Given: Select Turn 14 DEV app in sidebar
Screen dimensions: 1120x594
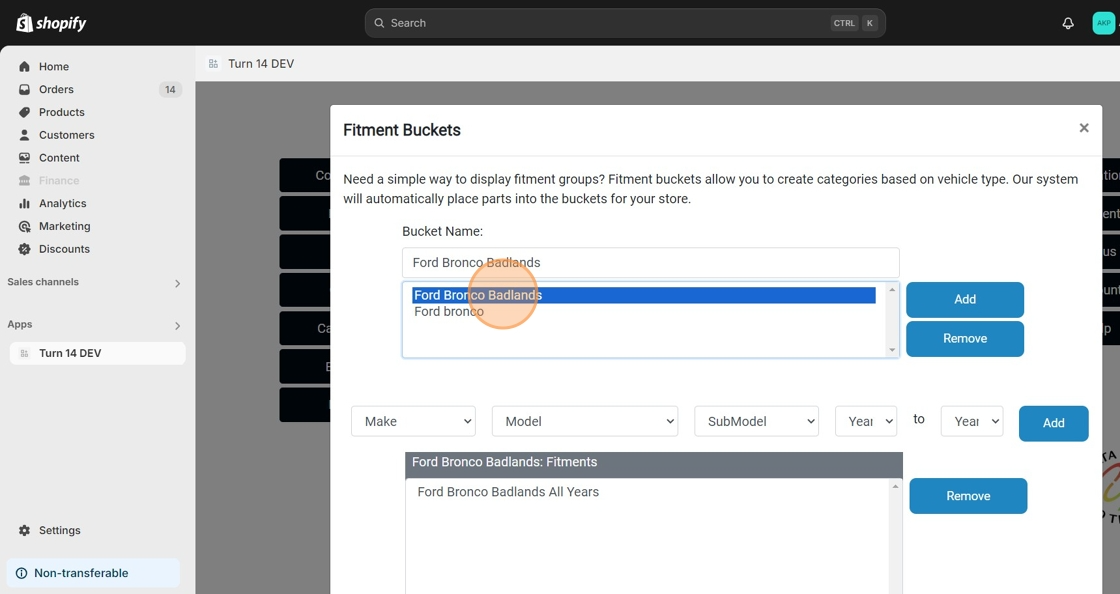Looking at the screenshot, I should point(97,353).
